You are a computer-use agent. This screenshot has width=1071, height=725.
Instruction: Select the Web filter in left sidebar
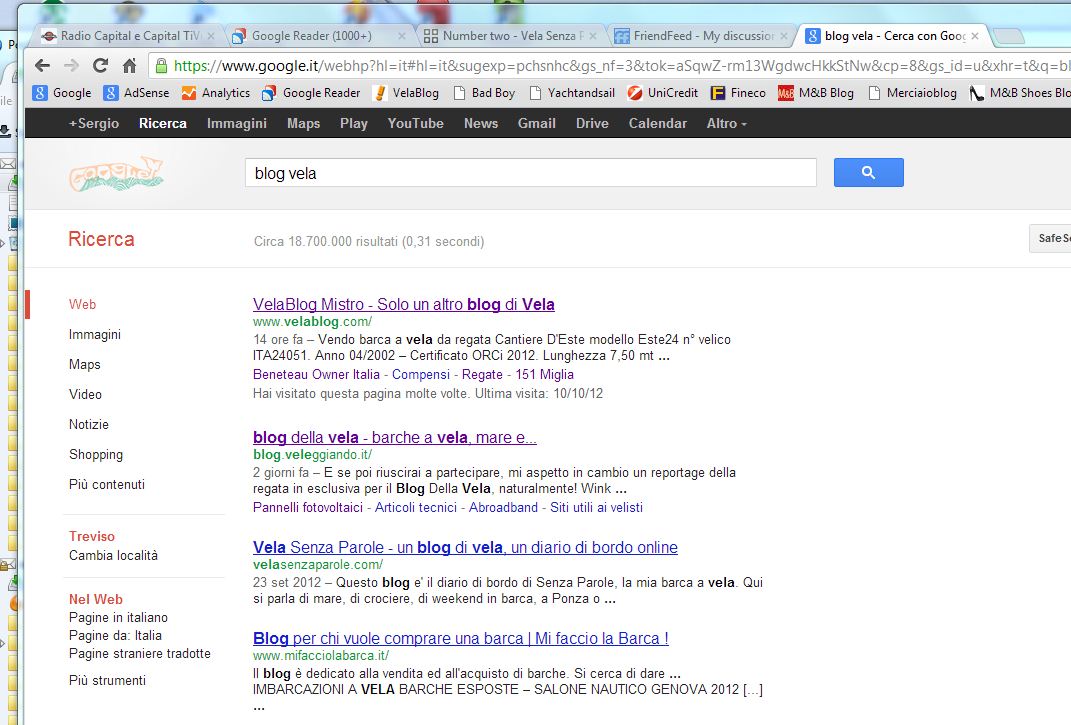(83, 305)
